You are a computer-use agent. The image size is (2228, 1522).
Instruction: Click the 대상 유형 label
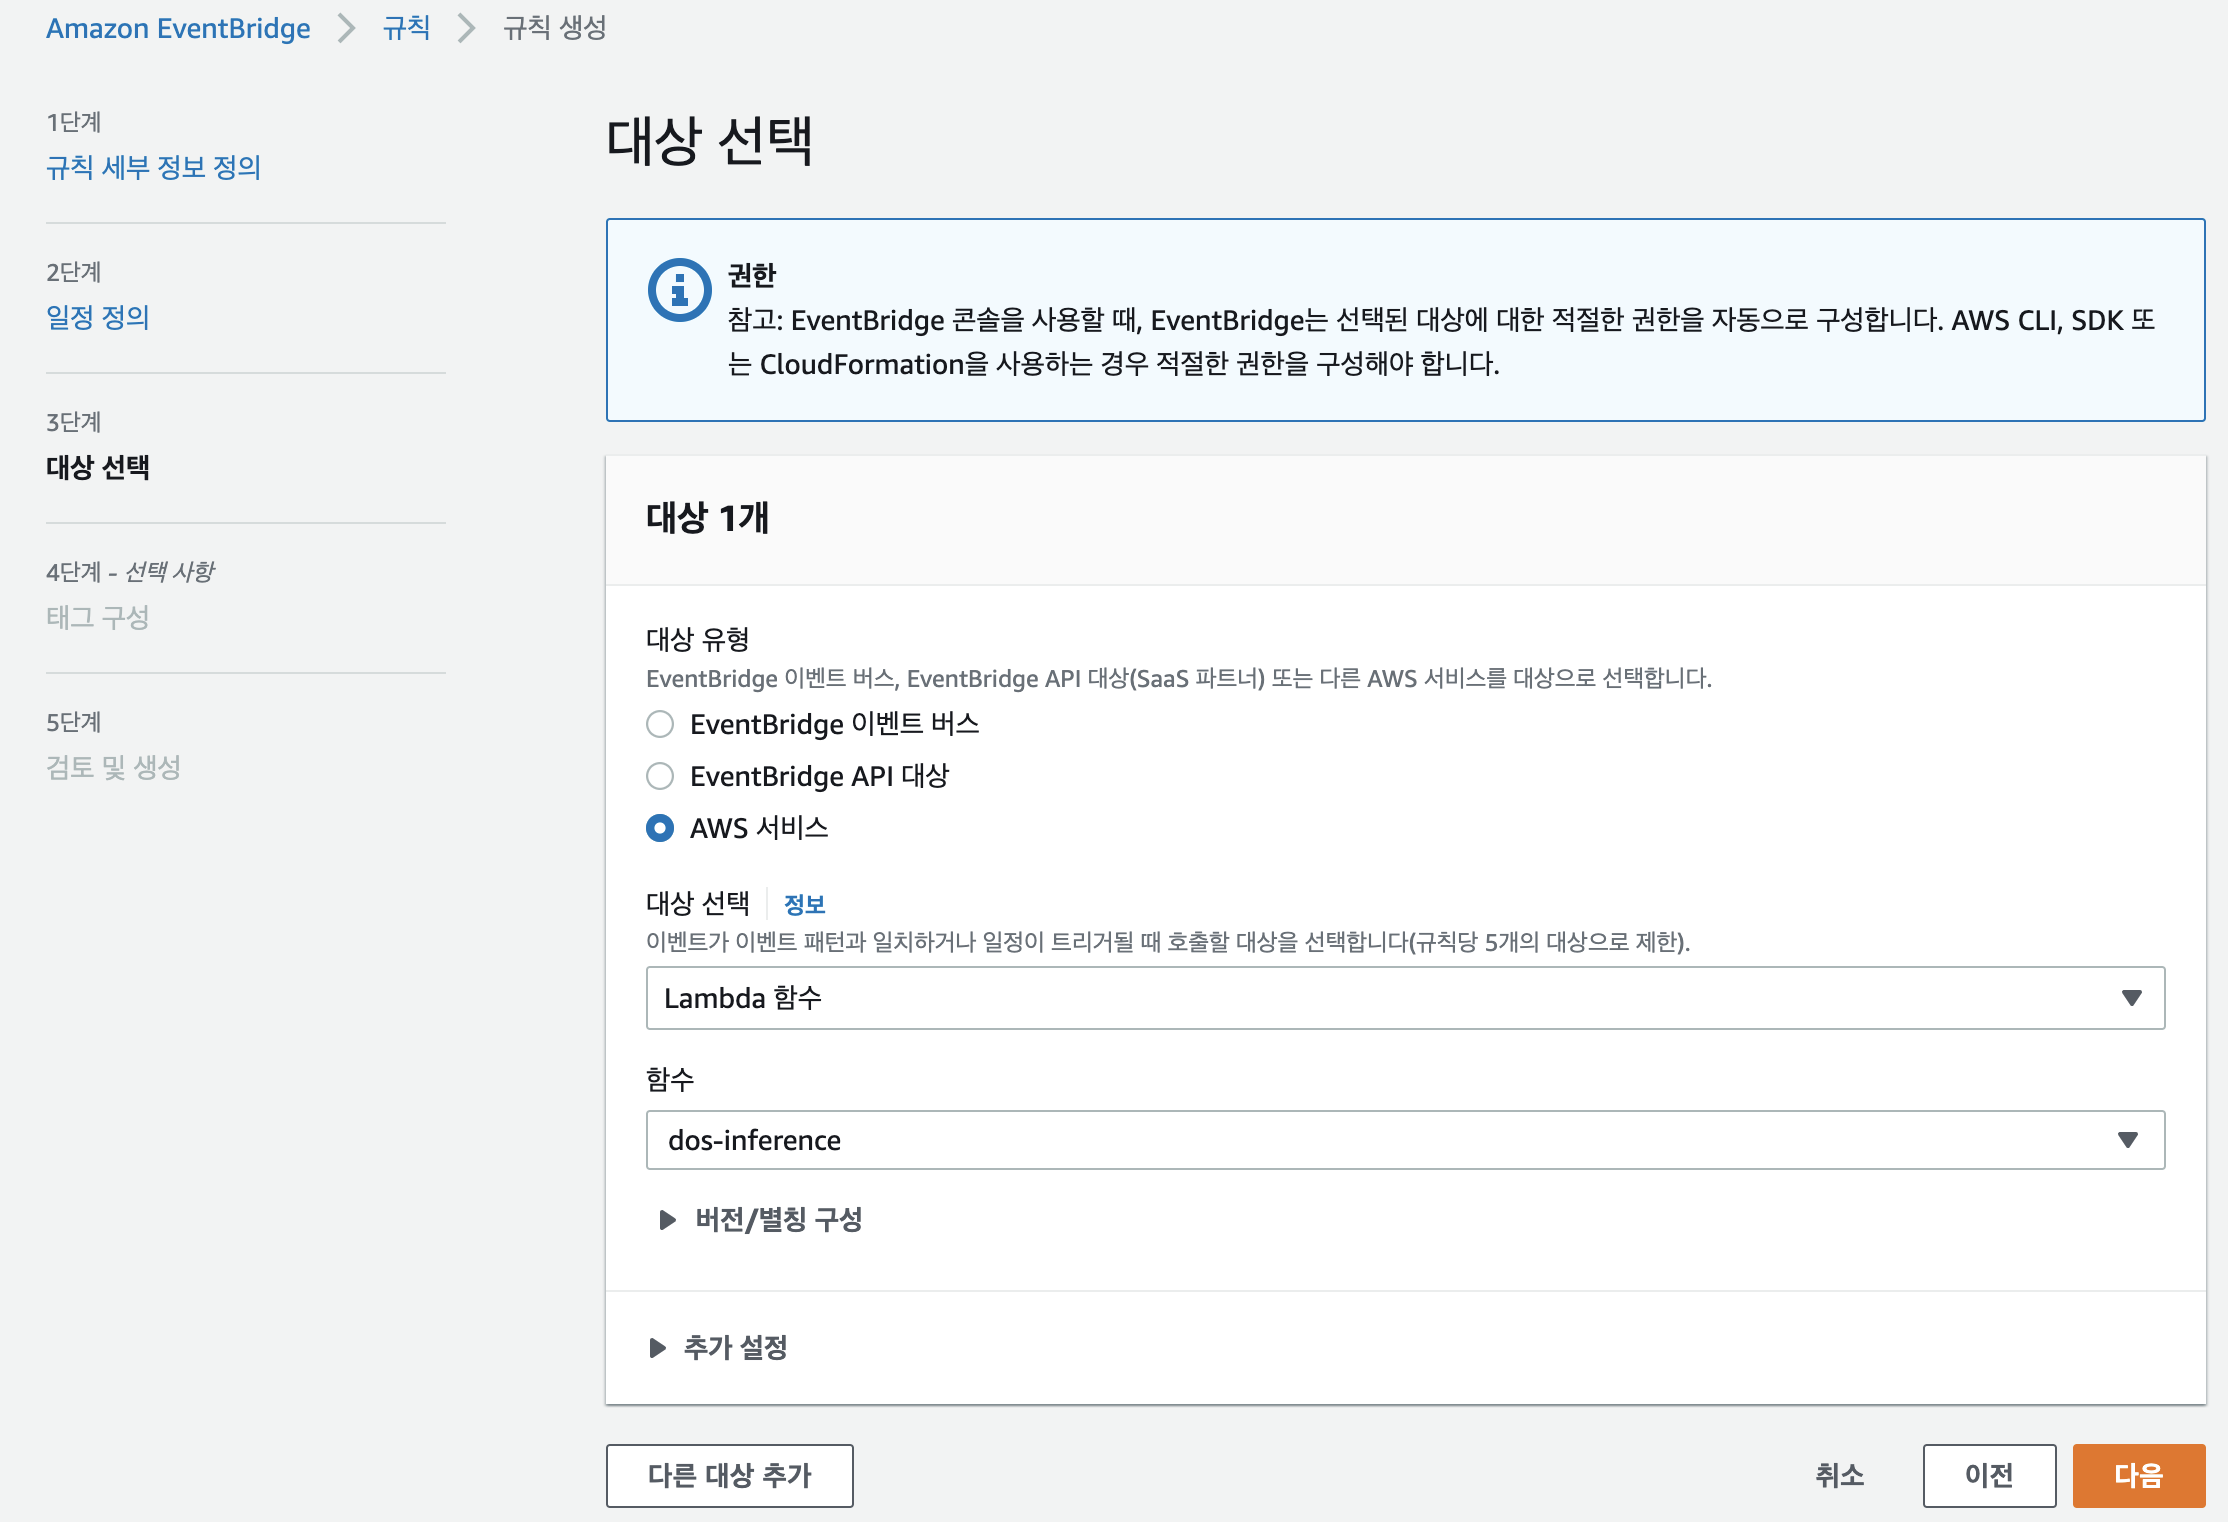pos(698,639)
